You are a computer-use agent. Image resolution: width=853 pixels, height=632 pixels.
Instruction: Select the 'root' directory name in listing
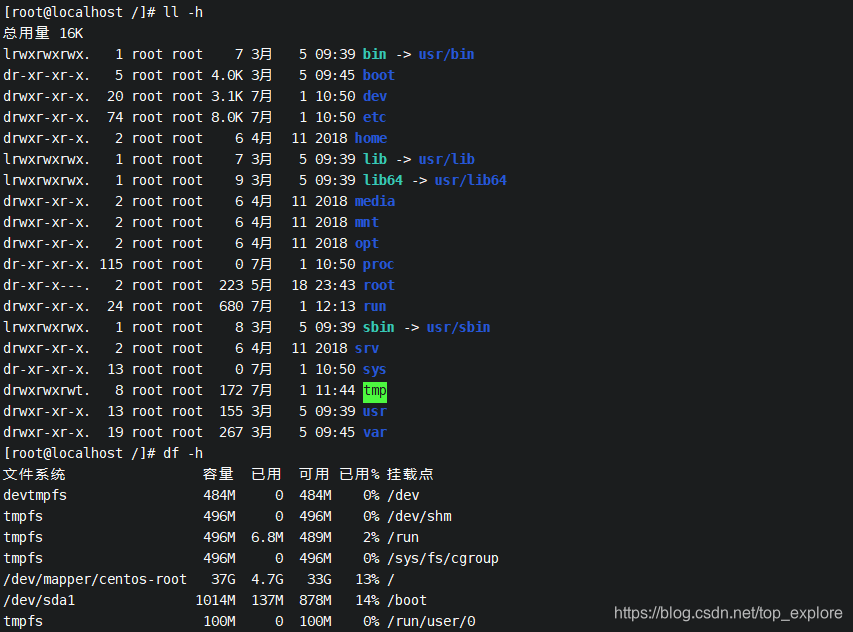pyautogui.click(x=379, y=286)
